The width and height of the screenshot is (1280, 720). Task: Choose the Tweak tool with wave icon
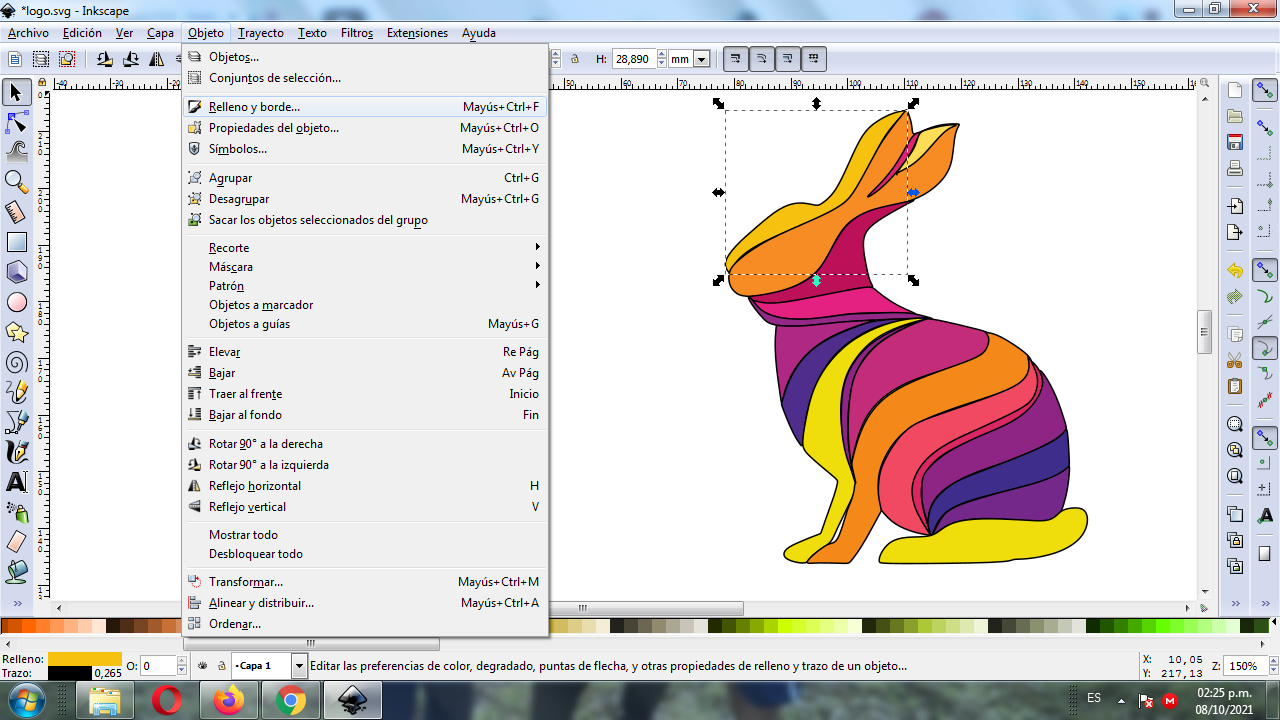pos(16,152)
